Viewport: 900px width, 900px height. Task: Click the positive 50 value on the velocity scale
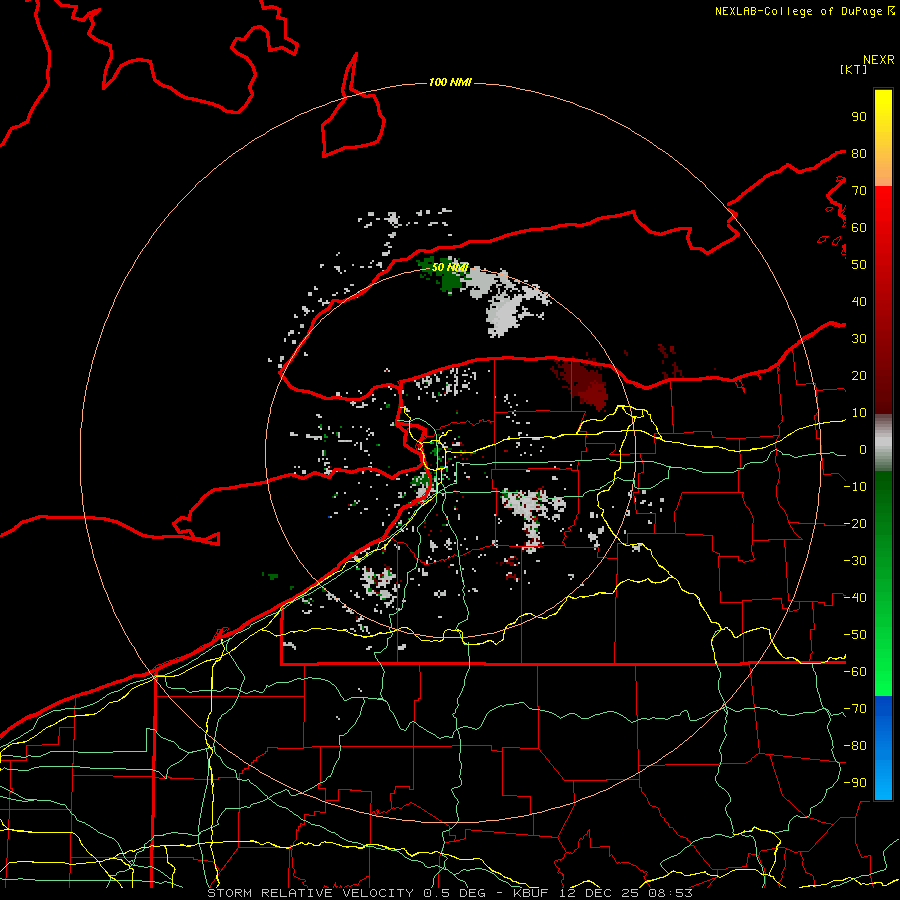coord(859,265)
